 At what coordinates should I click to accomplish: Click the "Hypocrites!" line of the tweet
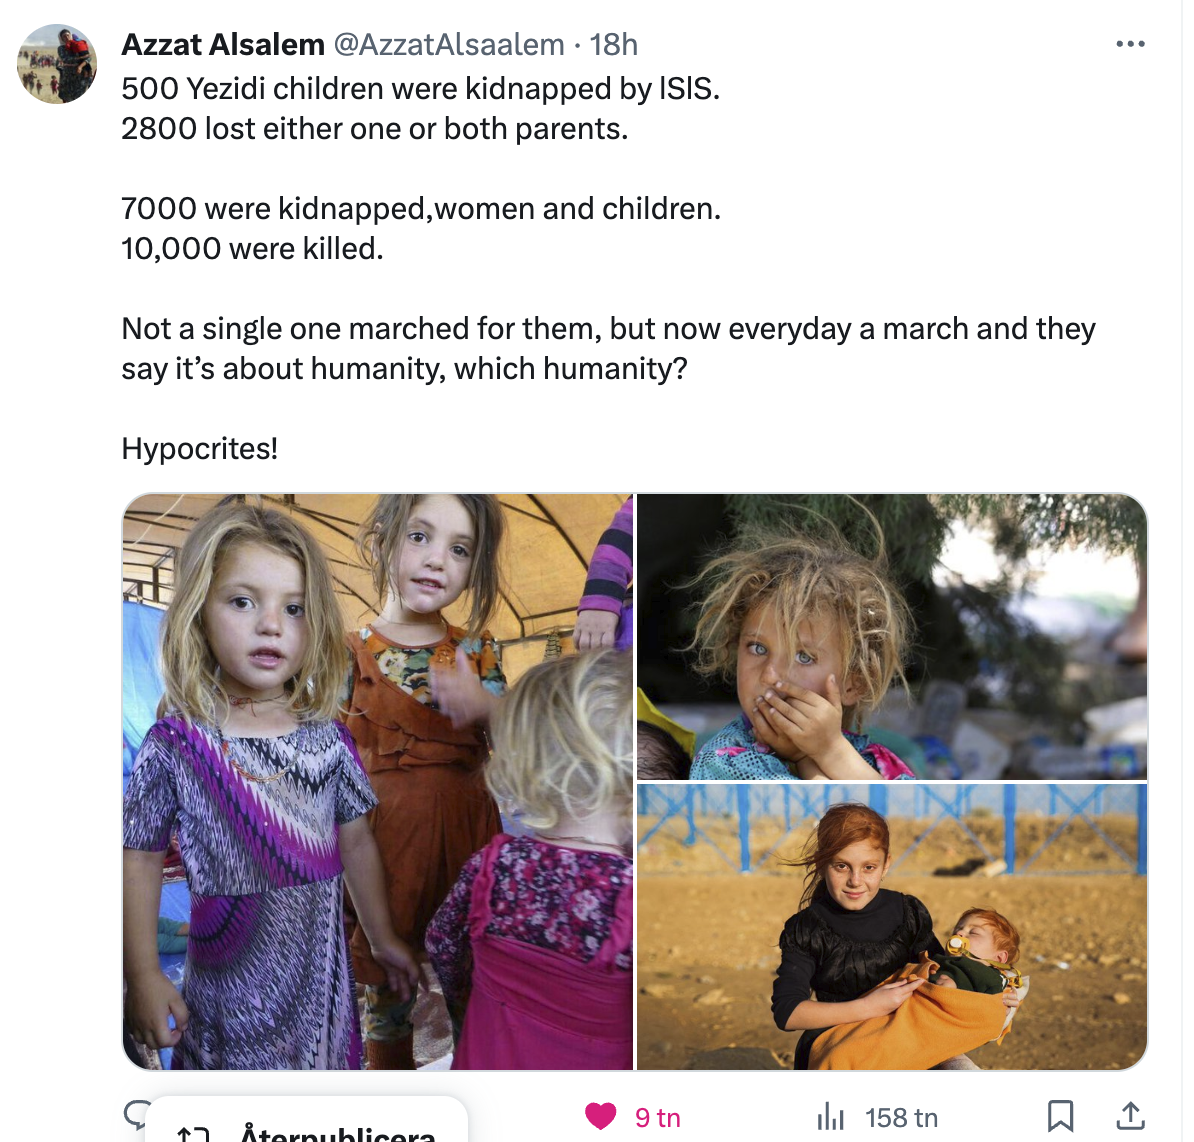pos(200,448)
